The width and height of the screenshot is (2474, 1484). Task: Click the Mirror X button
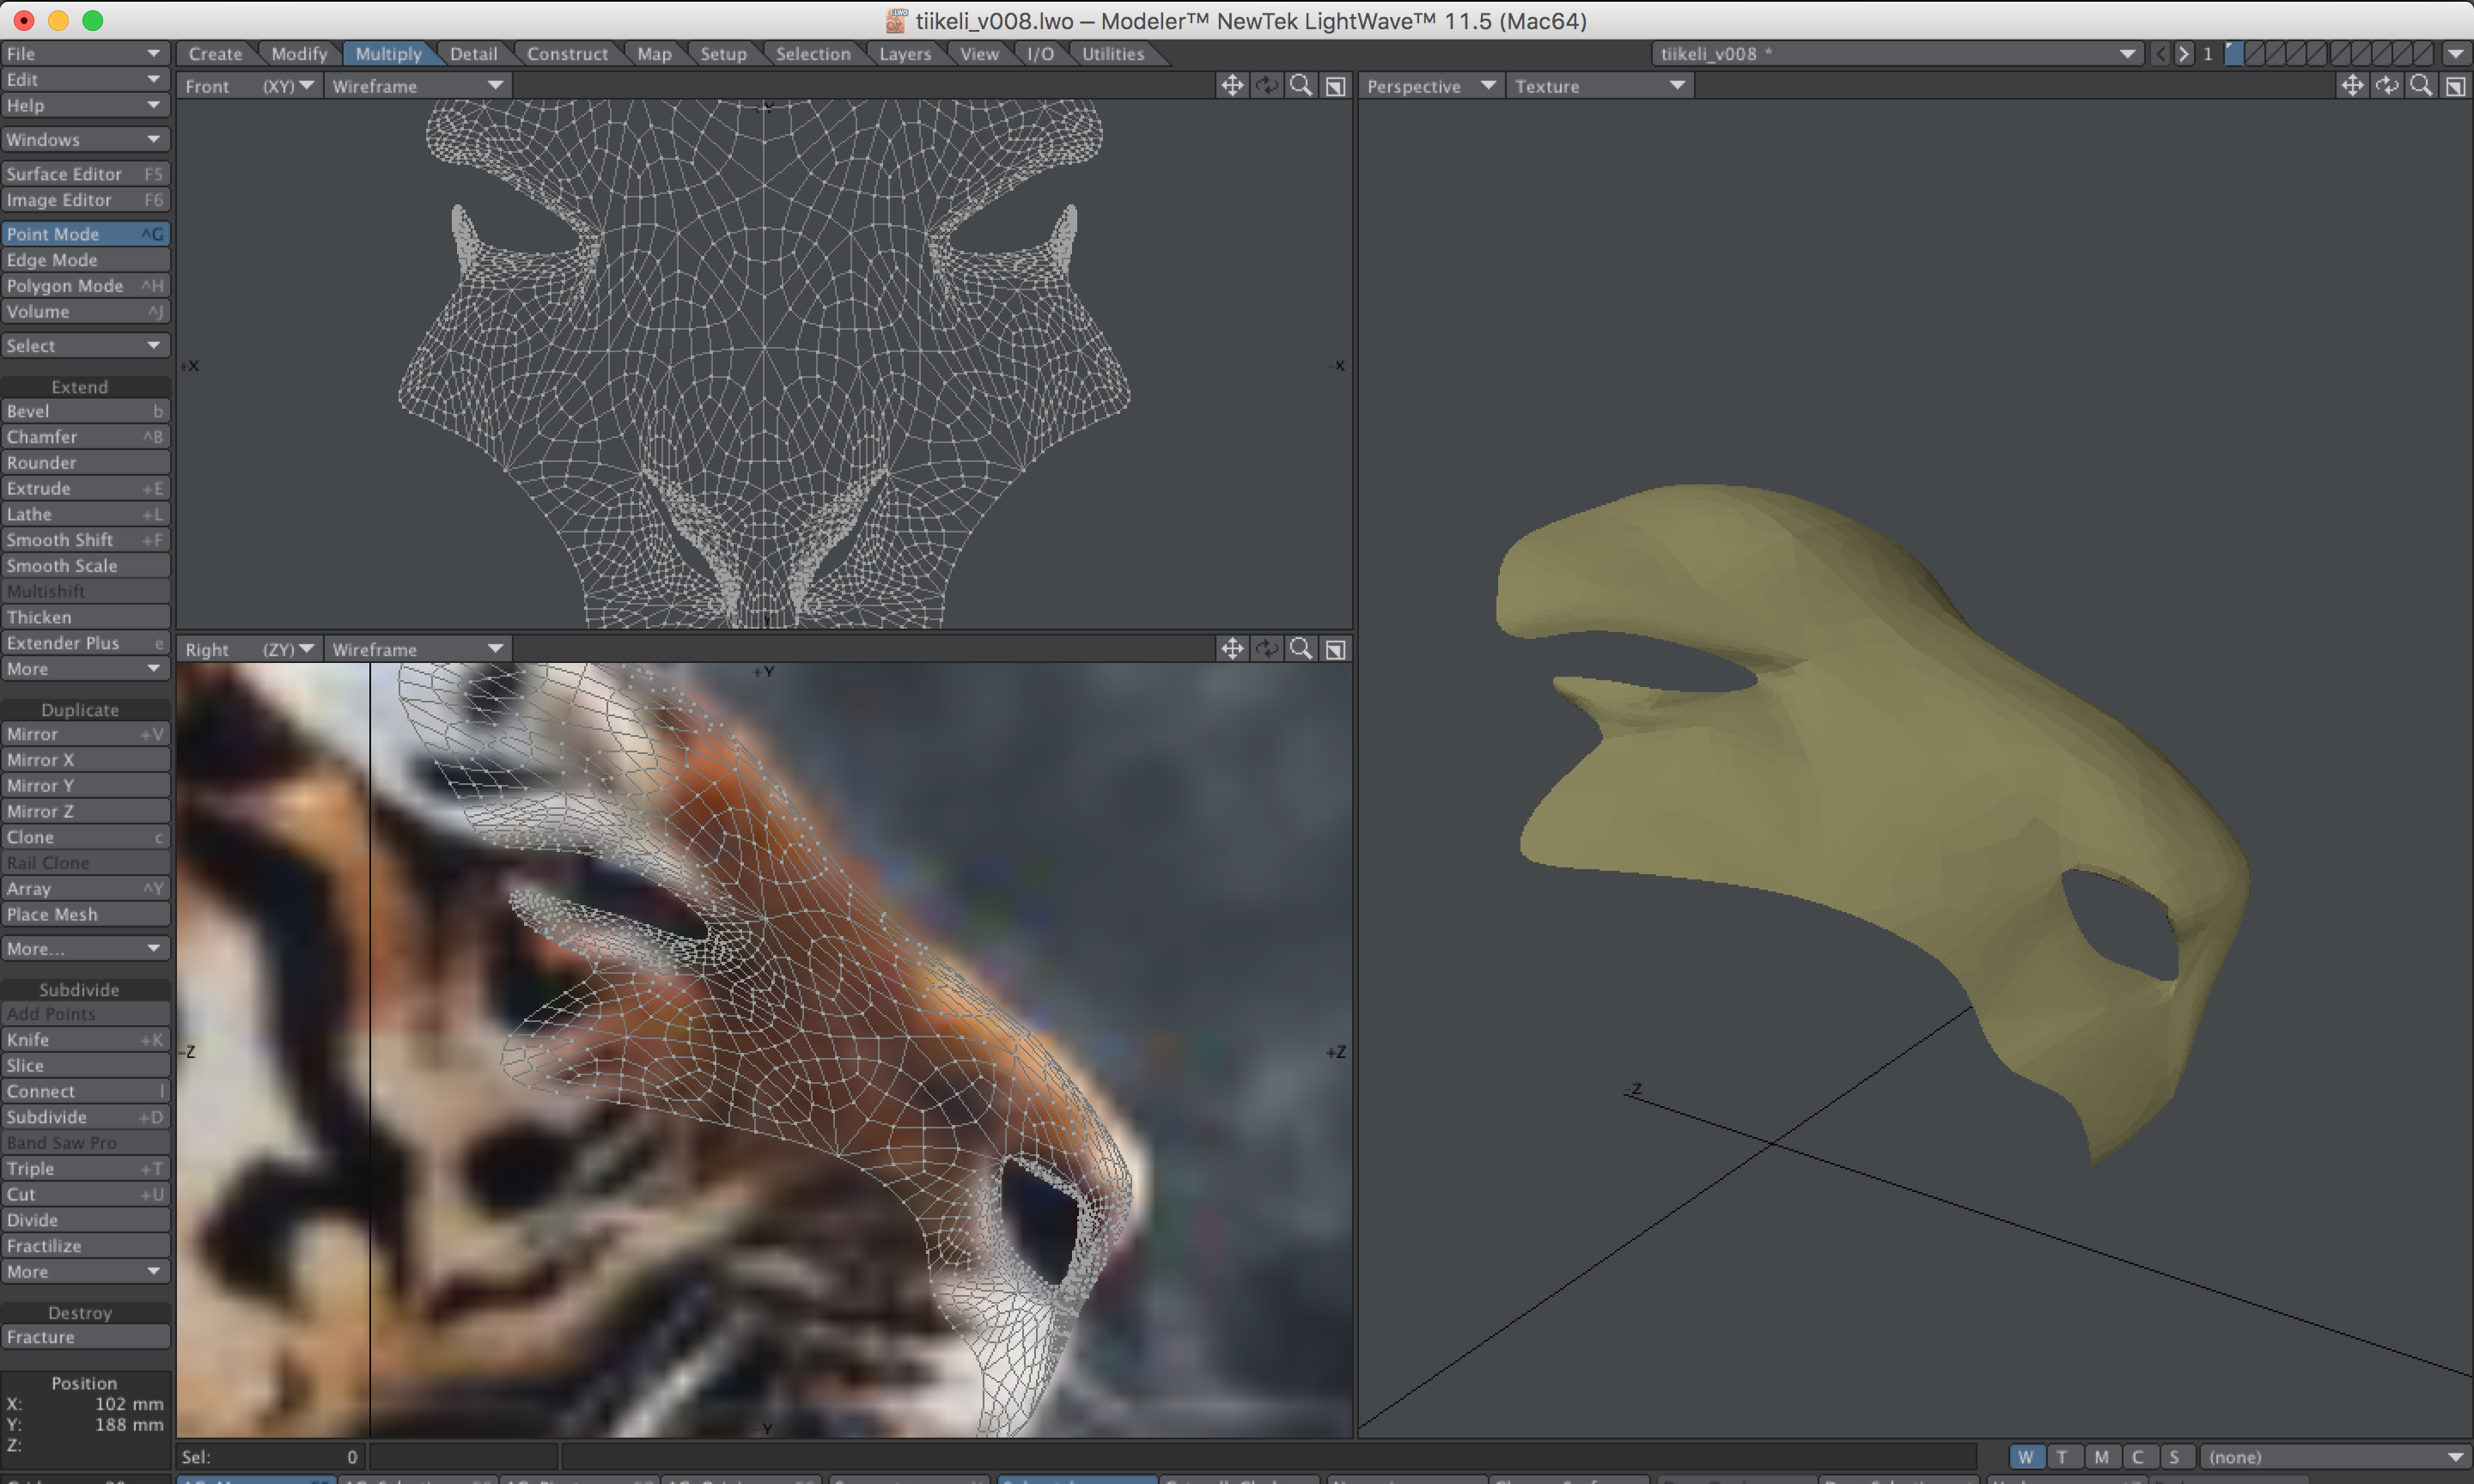click(x=85, y=759)
